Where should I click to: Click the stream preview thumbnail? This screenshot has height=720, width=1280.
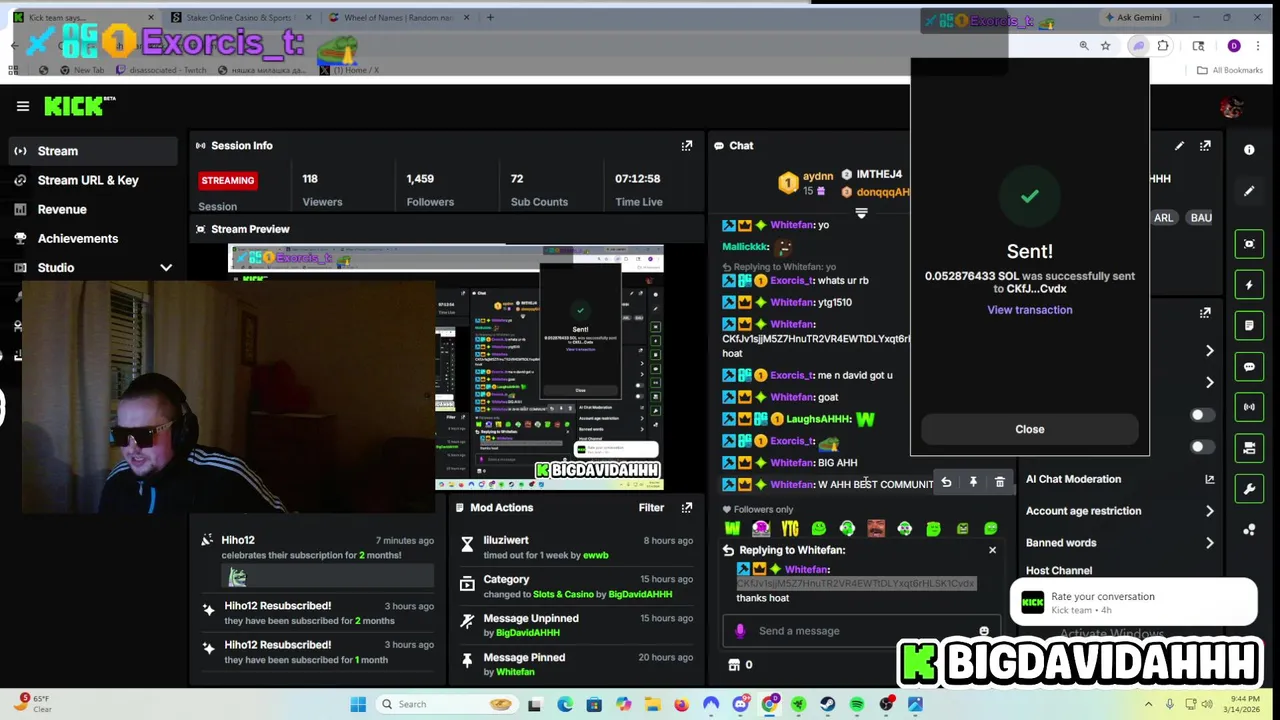pos(446,366)
